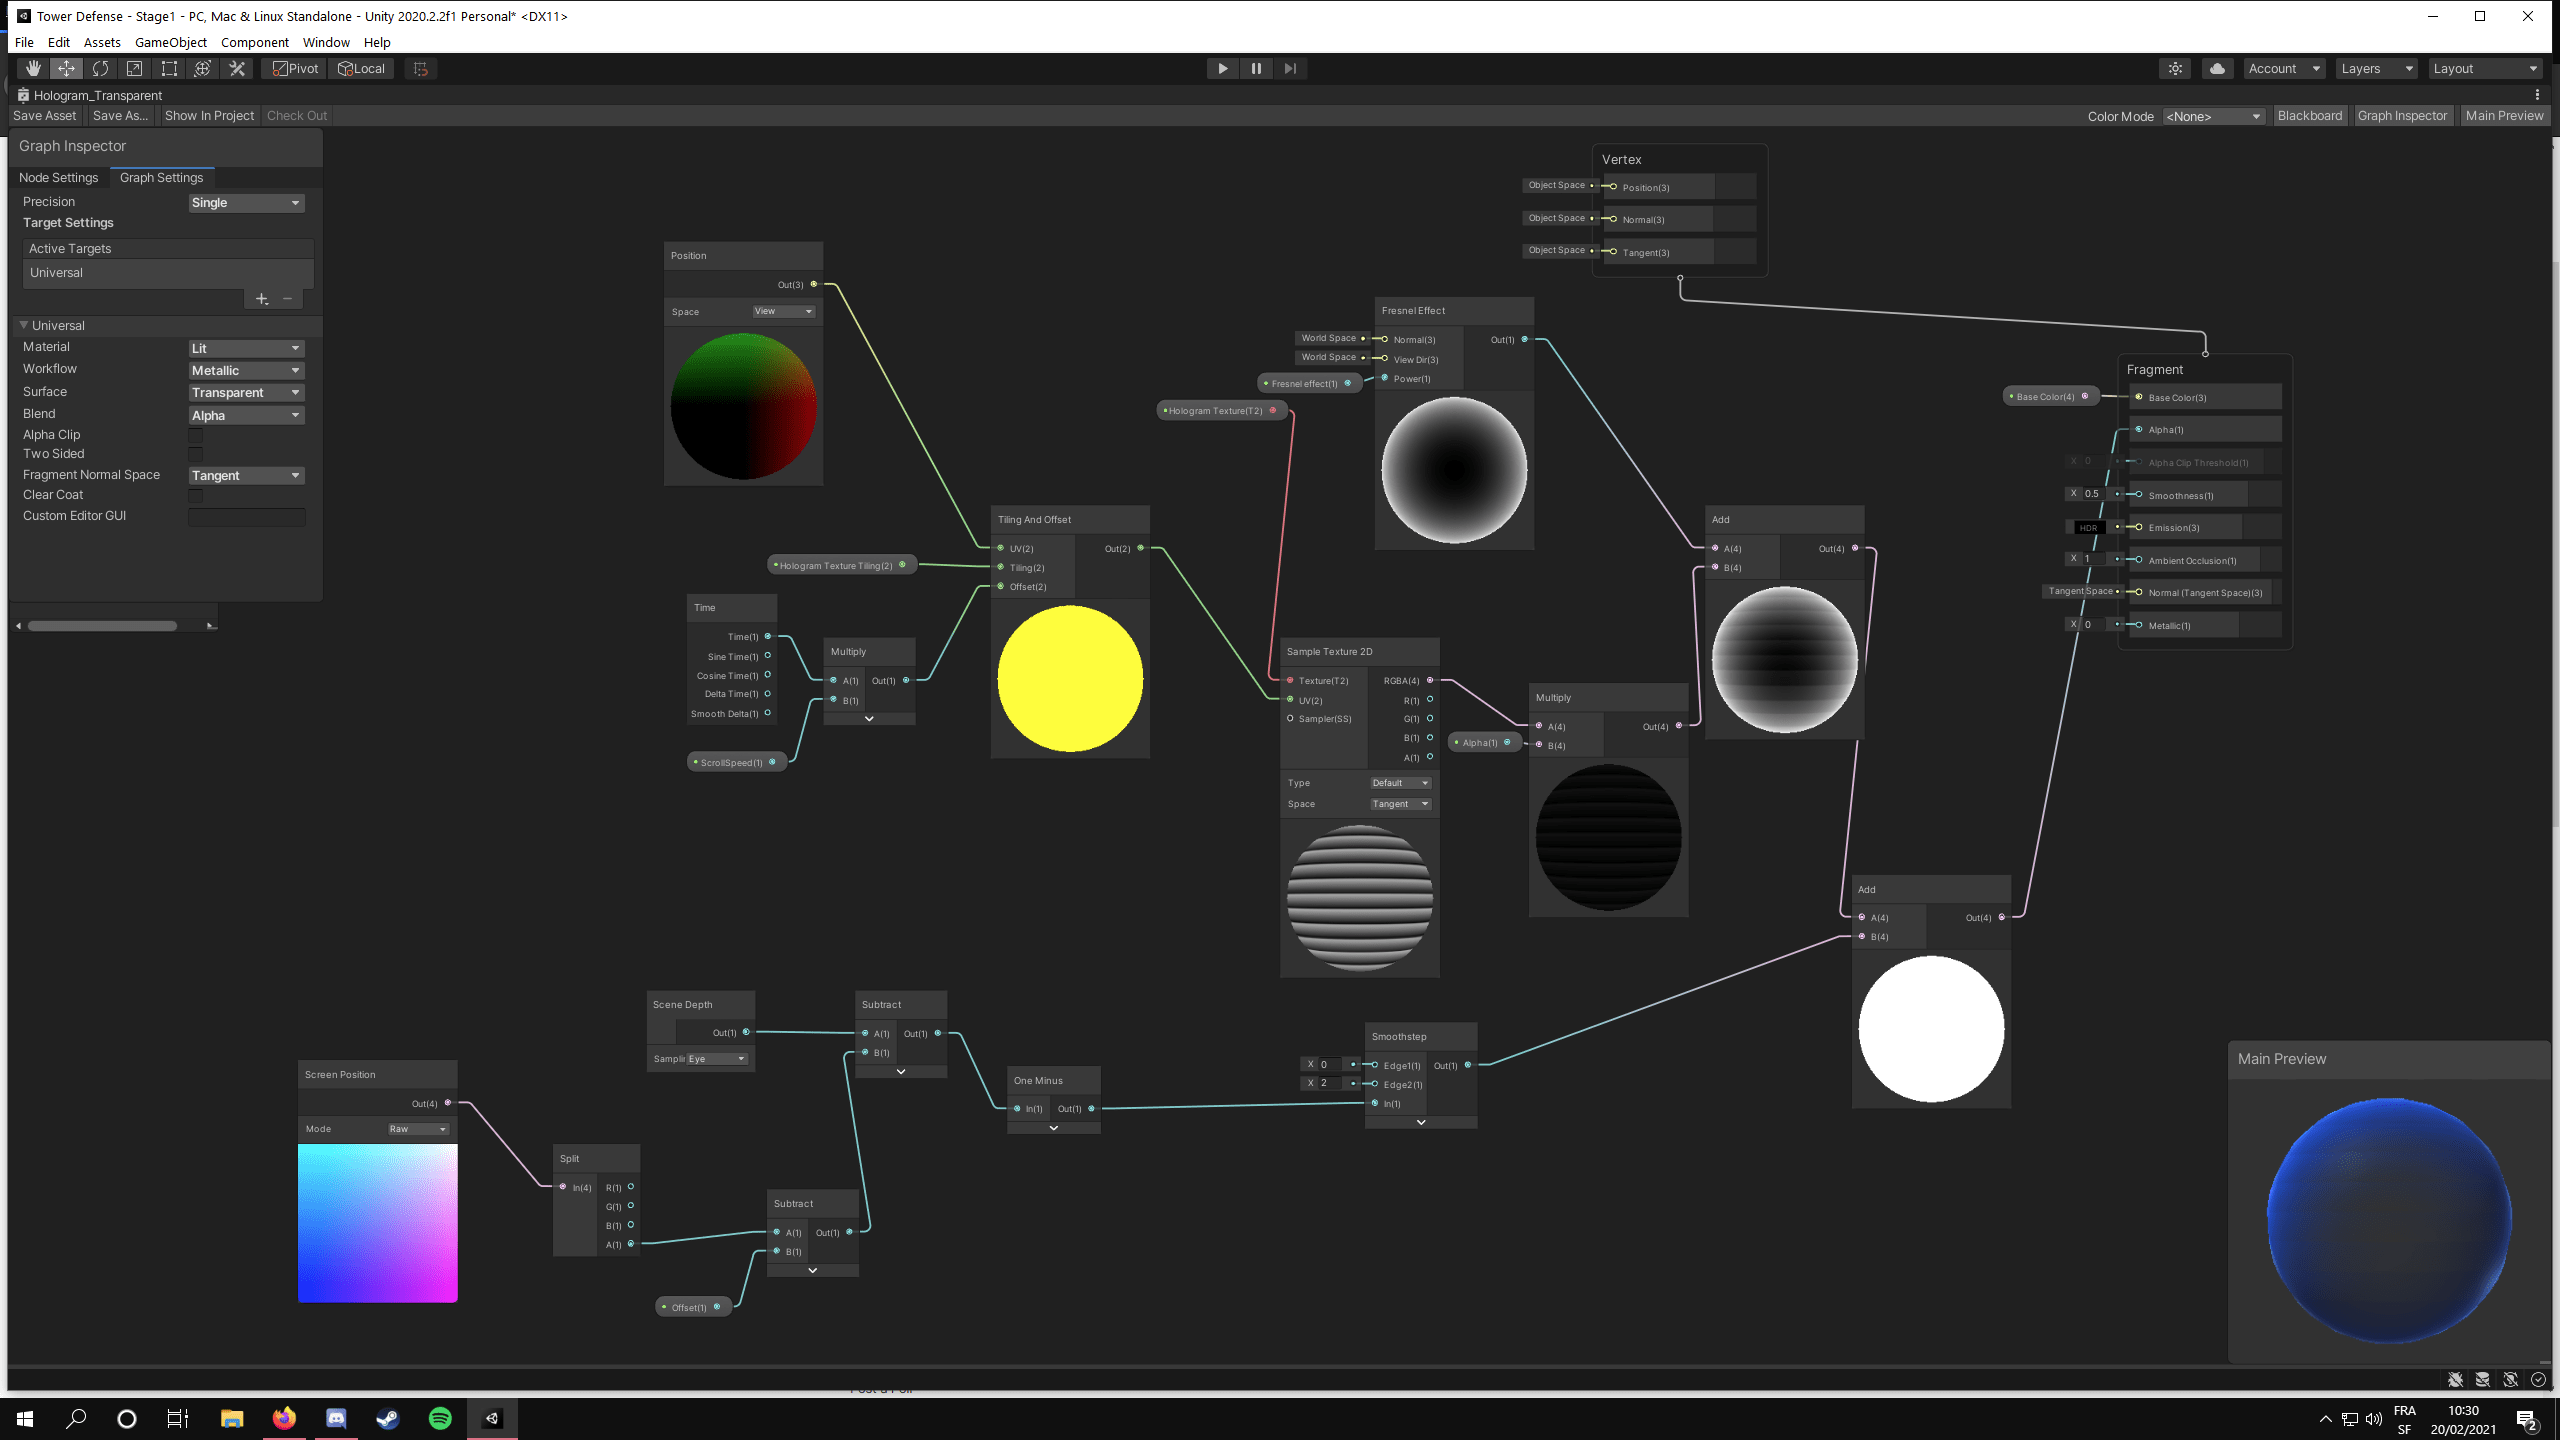The image size is (2560, 1440).
Task: Toggle the Two Sided checkbox
Action: click(196, 454)
